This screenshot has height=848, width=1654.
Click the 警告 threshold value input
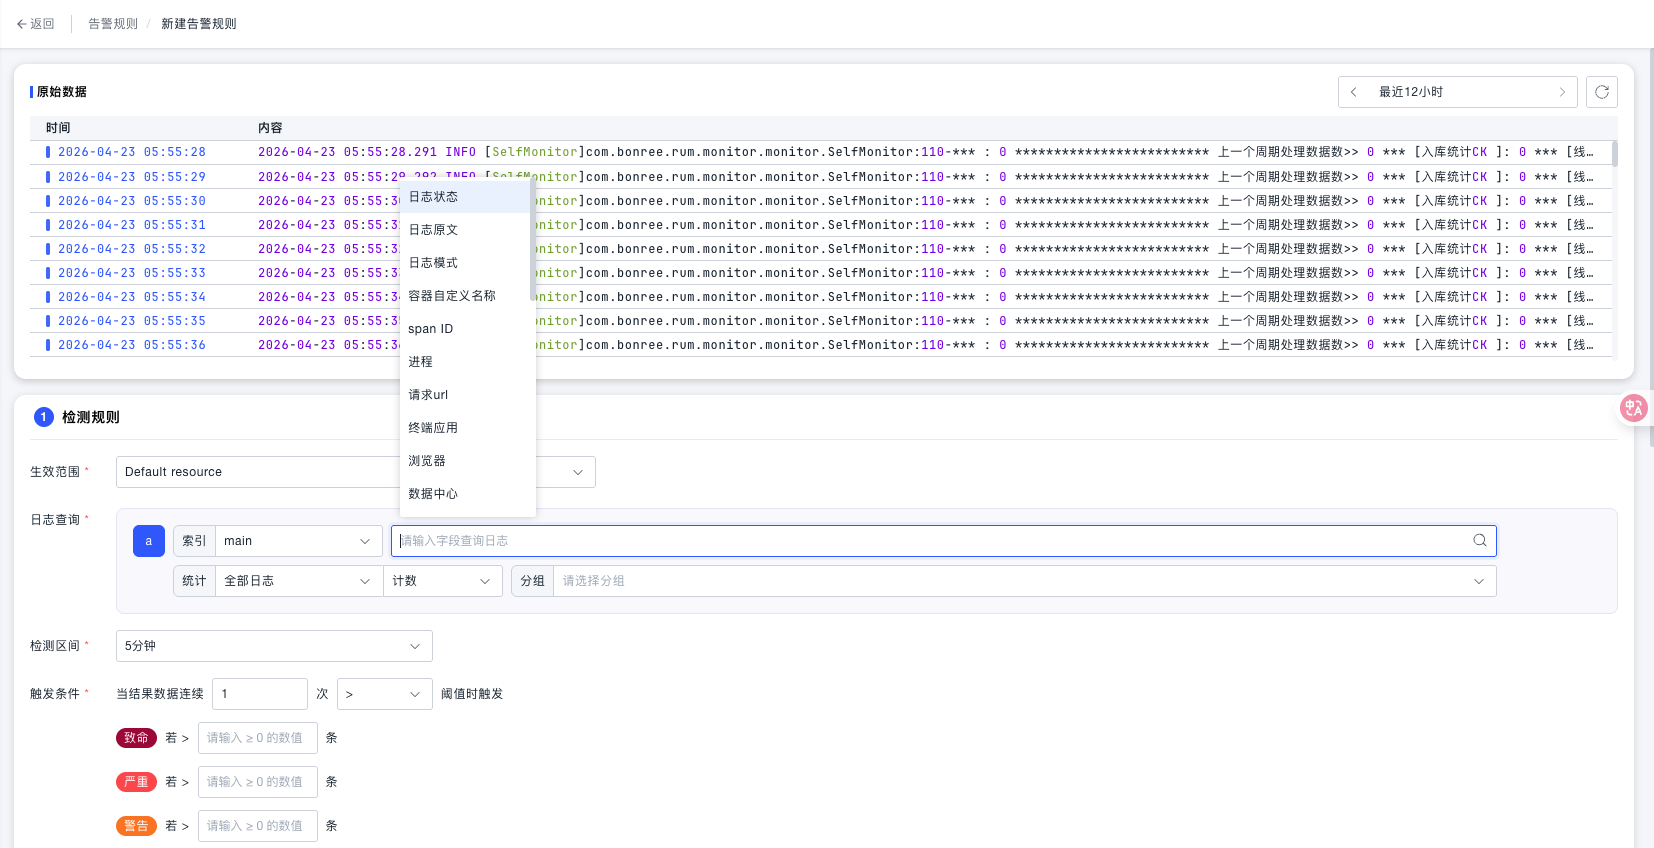coord(258,826)
